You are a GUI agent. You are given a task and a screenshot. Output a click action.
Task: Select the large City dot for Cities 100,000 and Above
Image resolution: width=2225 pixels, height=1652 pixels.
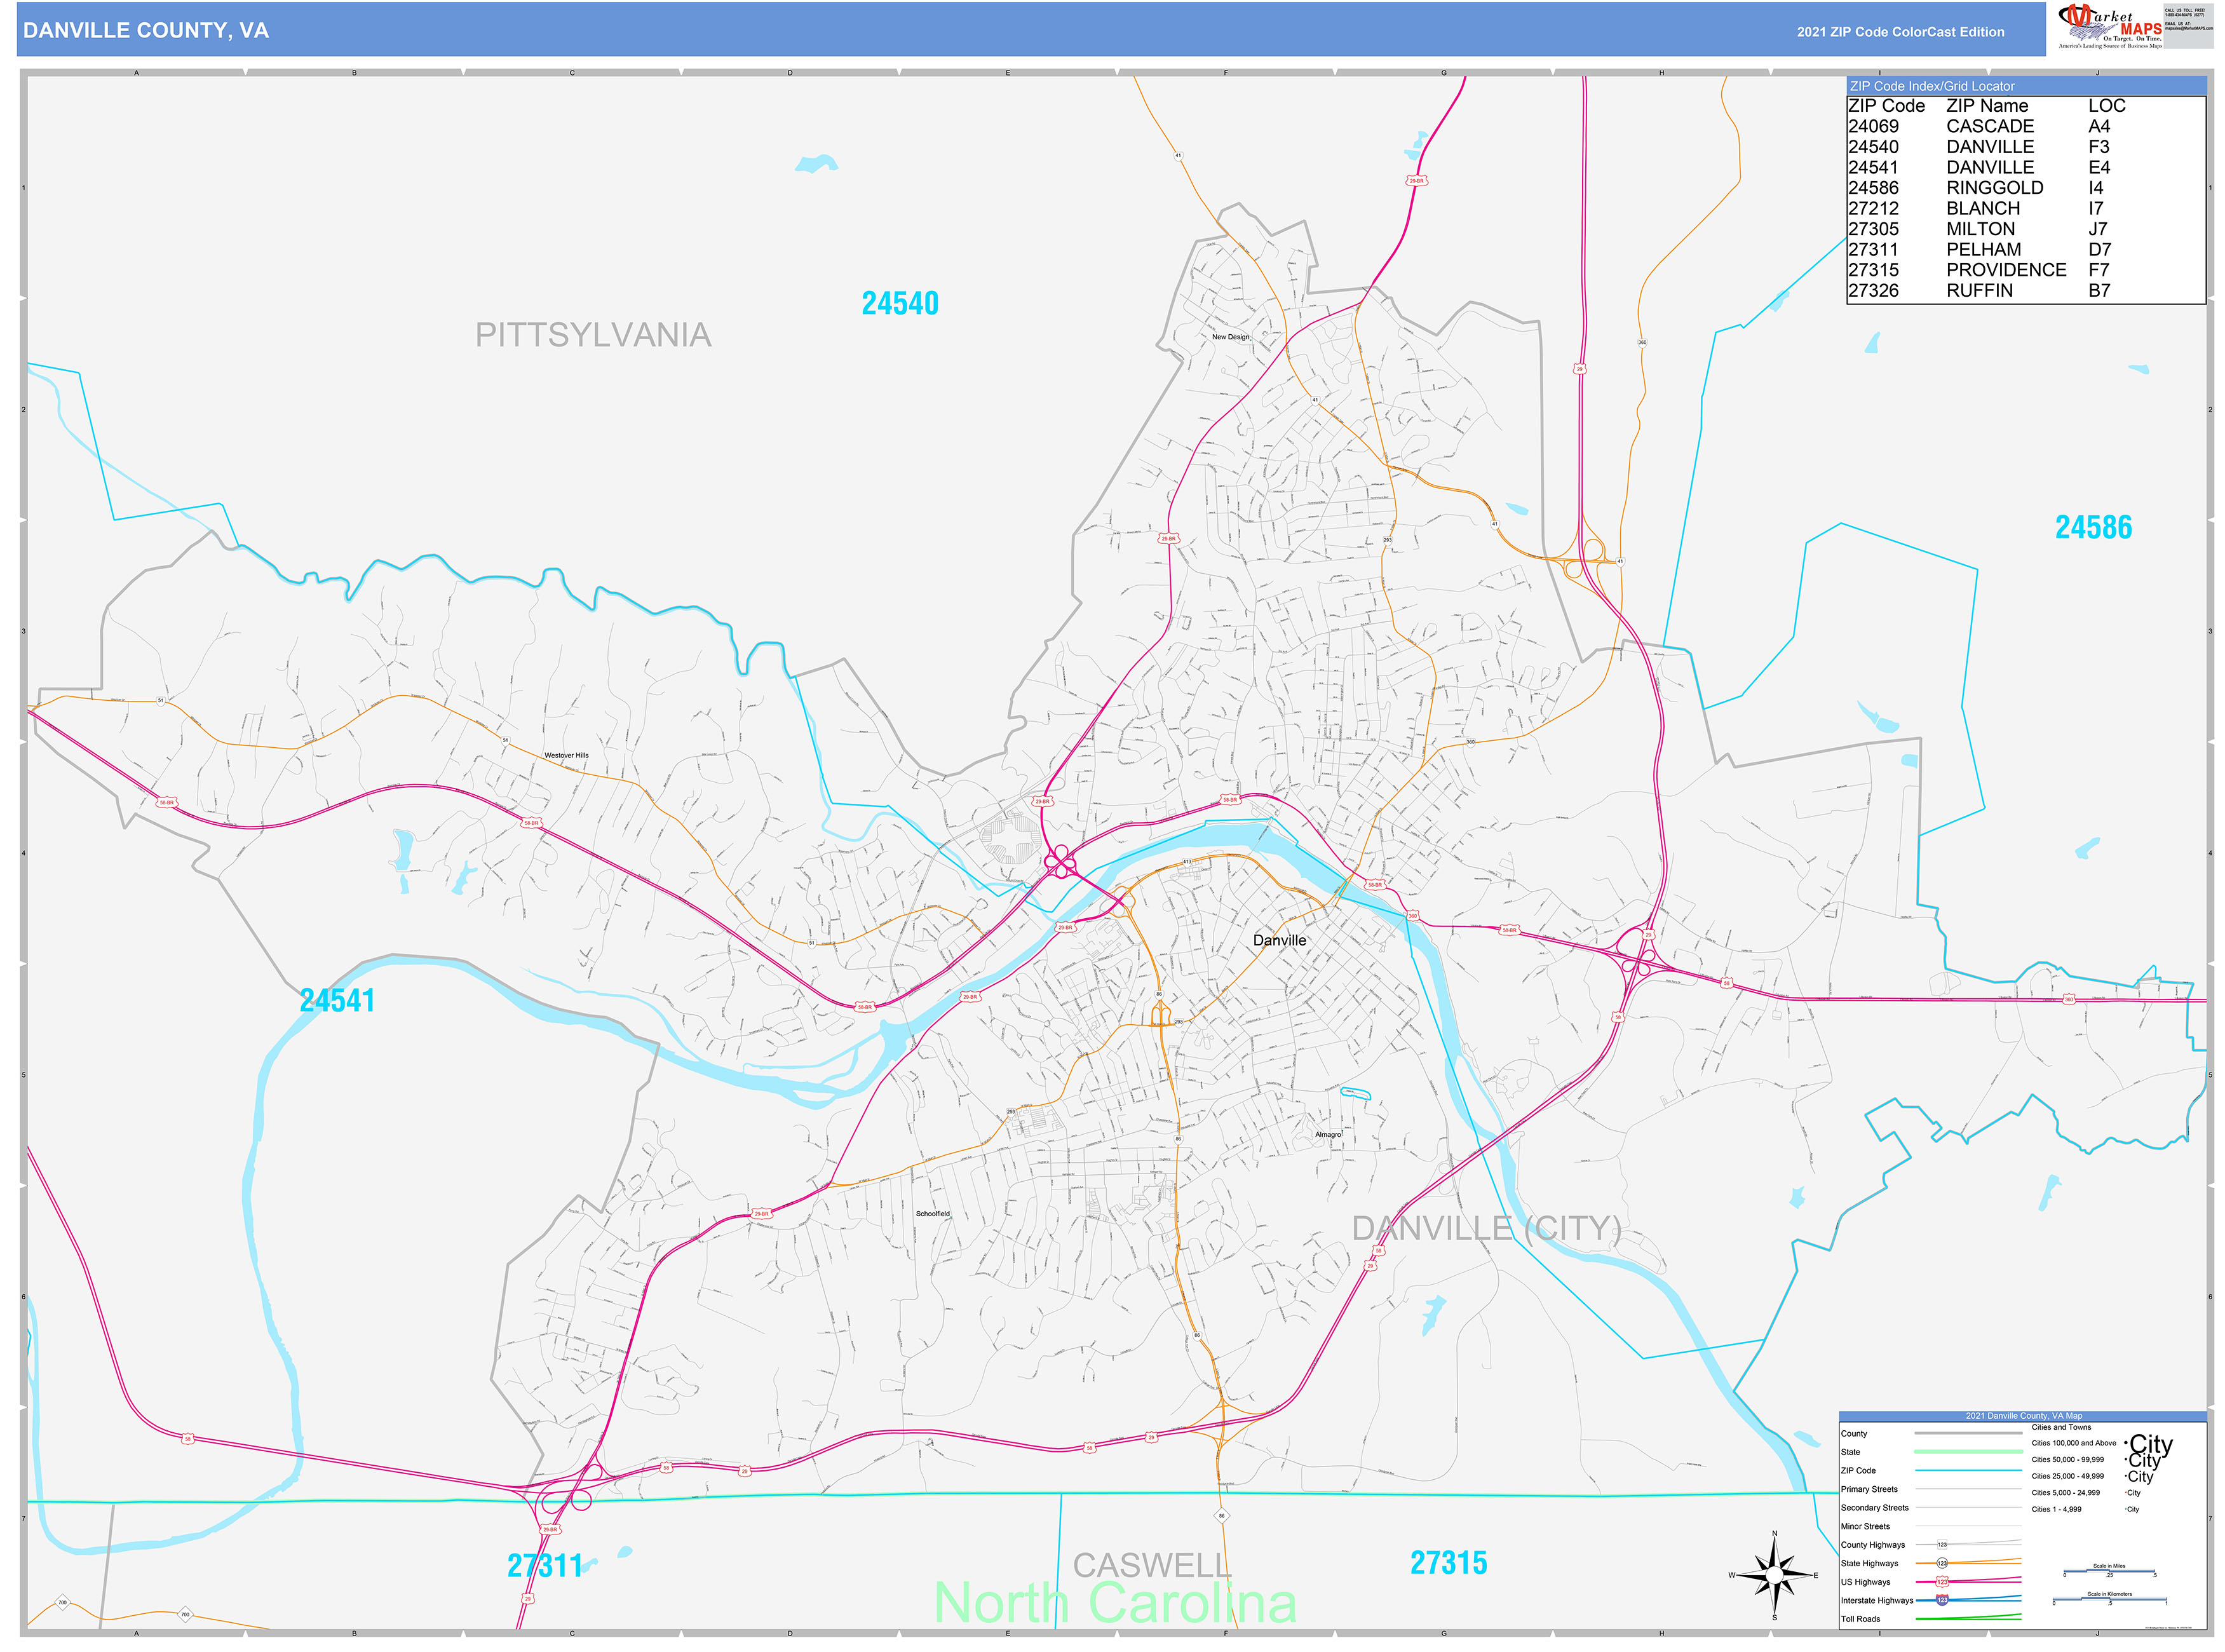click(x=2126, y=1443)
